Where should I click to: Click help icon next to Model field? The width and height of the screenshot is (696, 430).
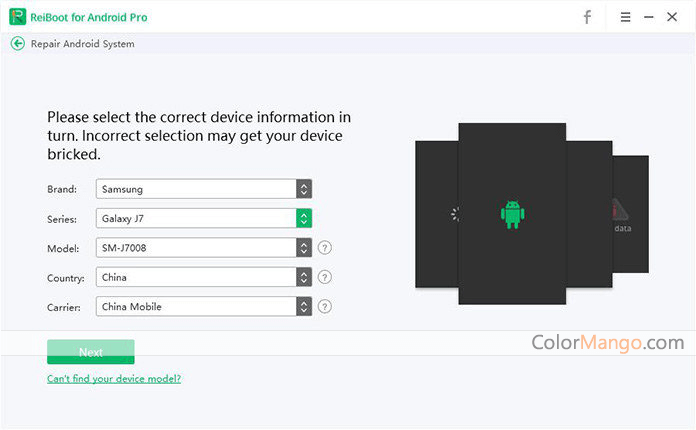click(x=325, y=248)
